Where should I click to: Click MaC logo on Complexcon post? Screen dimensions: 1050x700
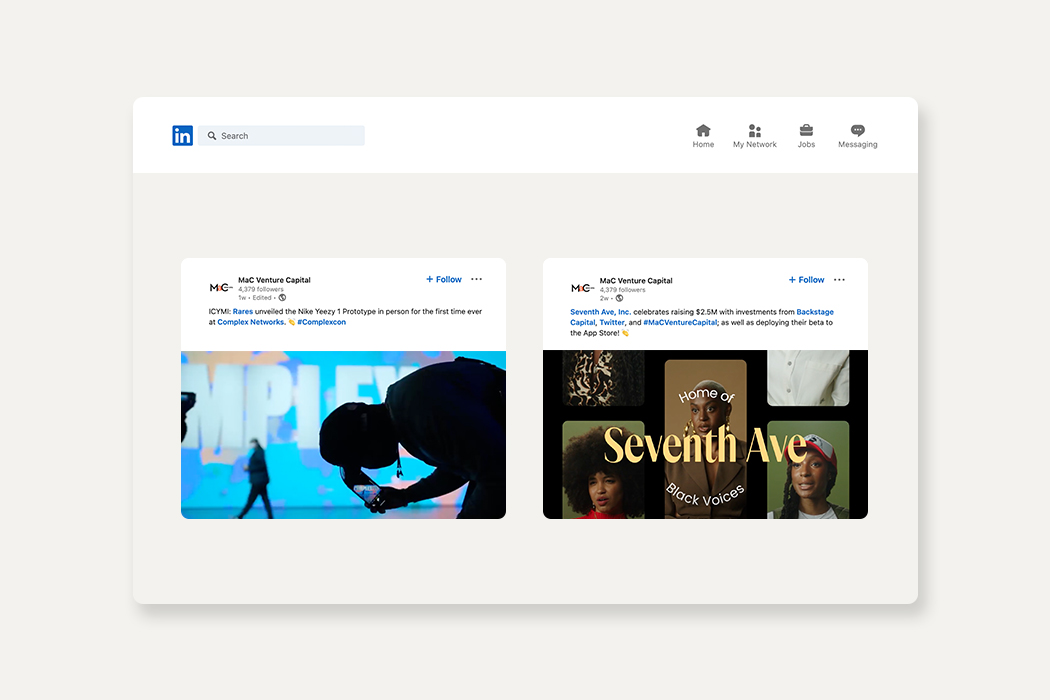[x=221, y=287]
